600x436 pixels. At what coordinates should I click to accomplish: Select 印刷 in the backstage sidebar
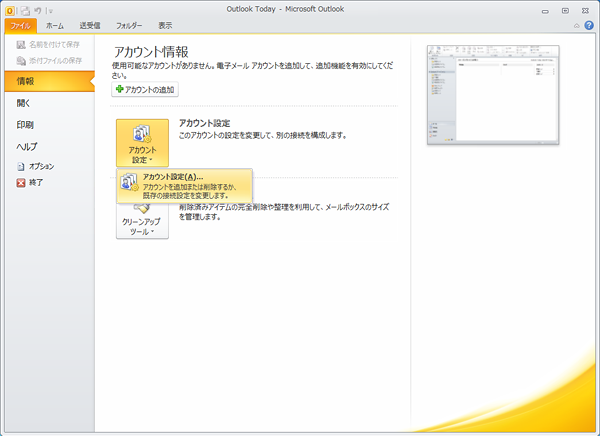(25, 125)
